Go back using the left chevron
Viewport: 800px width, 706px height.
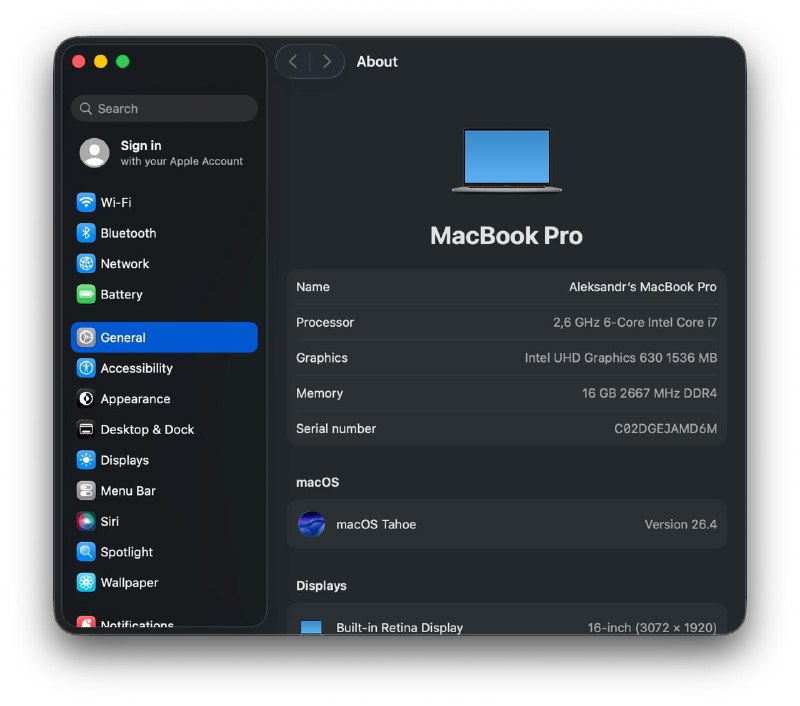pyautogui.click(x=293, y=62)
